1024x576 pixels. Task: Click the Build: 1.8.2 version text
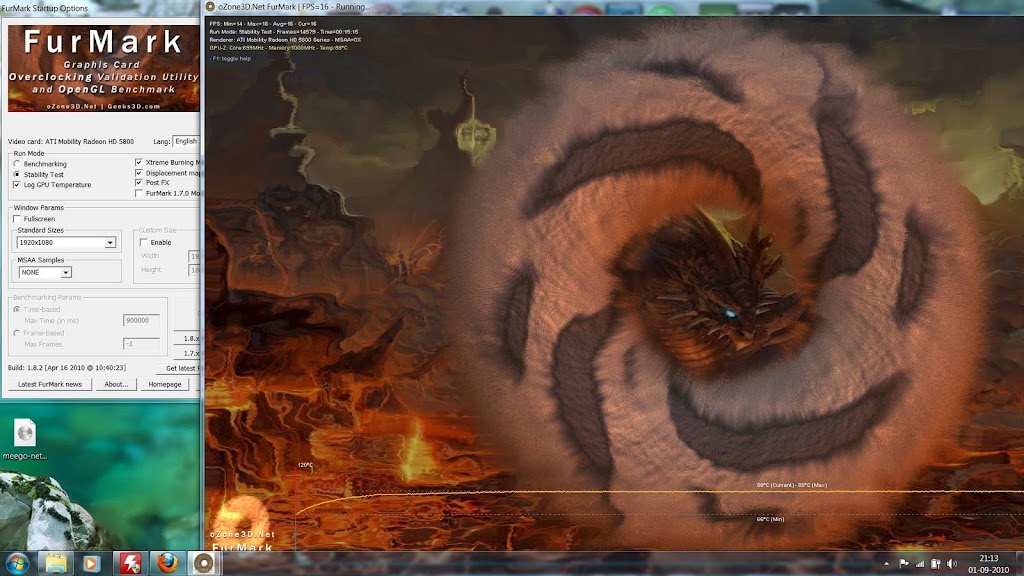pyautogui.click(x=67, y=368)
